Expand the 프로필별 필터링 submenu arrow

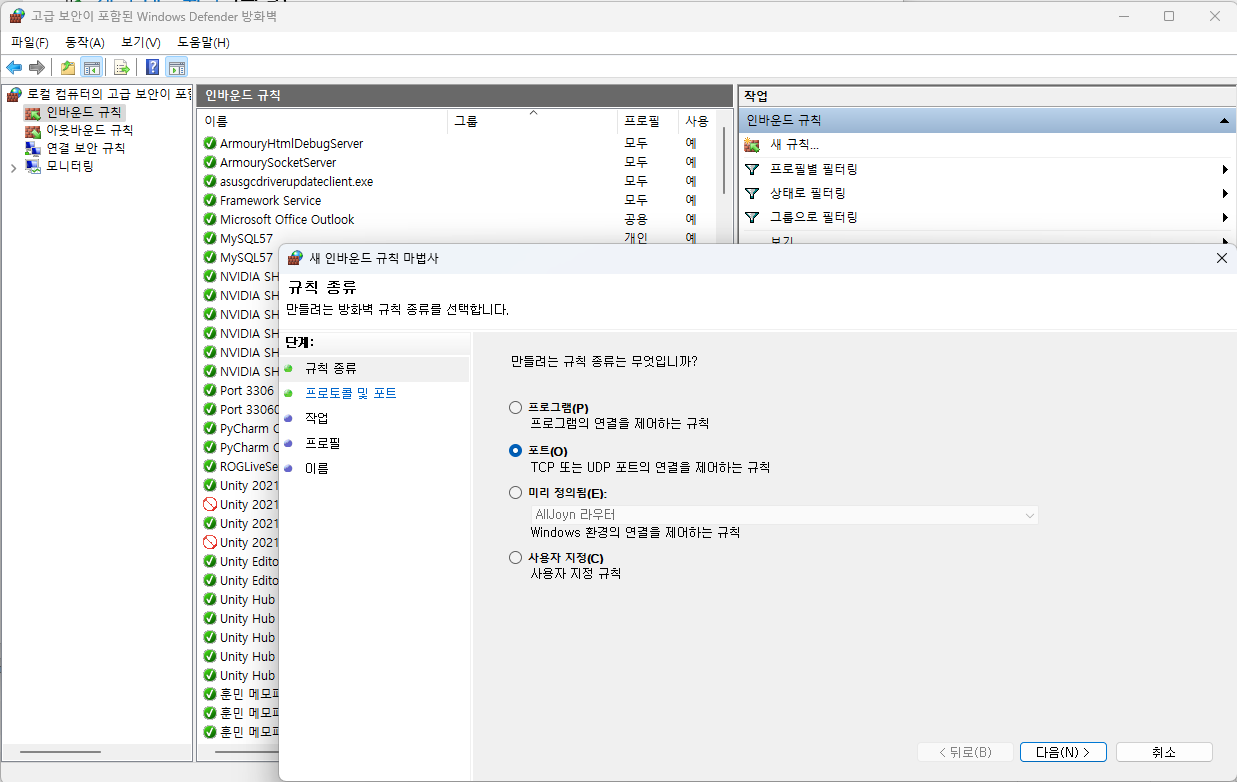click(1225, 169)
